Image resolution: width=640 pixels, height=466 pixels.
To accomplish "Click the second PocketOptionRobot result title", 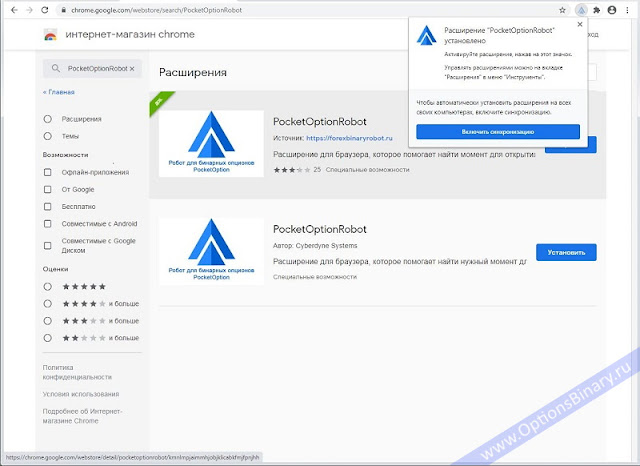I will click(320, 229).
